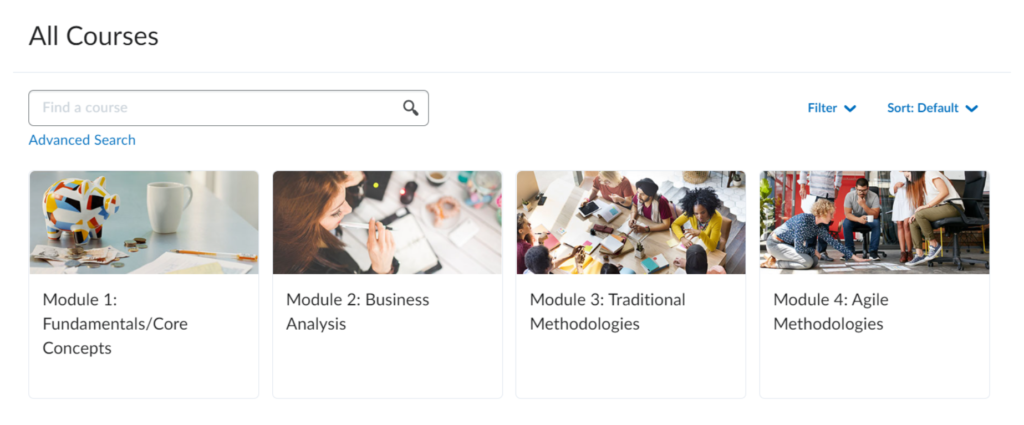Open Module 4 floor planning thumbnail

click(874, 222)
